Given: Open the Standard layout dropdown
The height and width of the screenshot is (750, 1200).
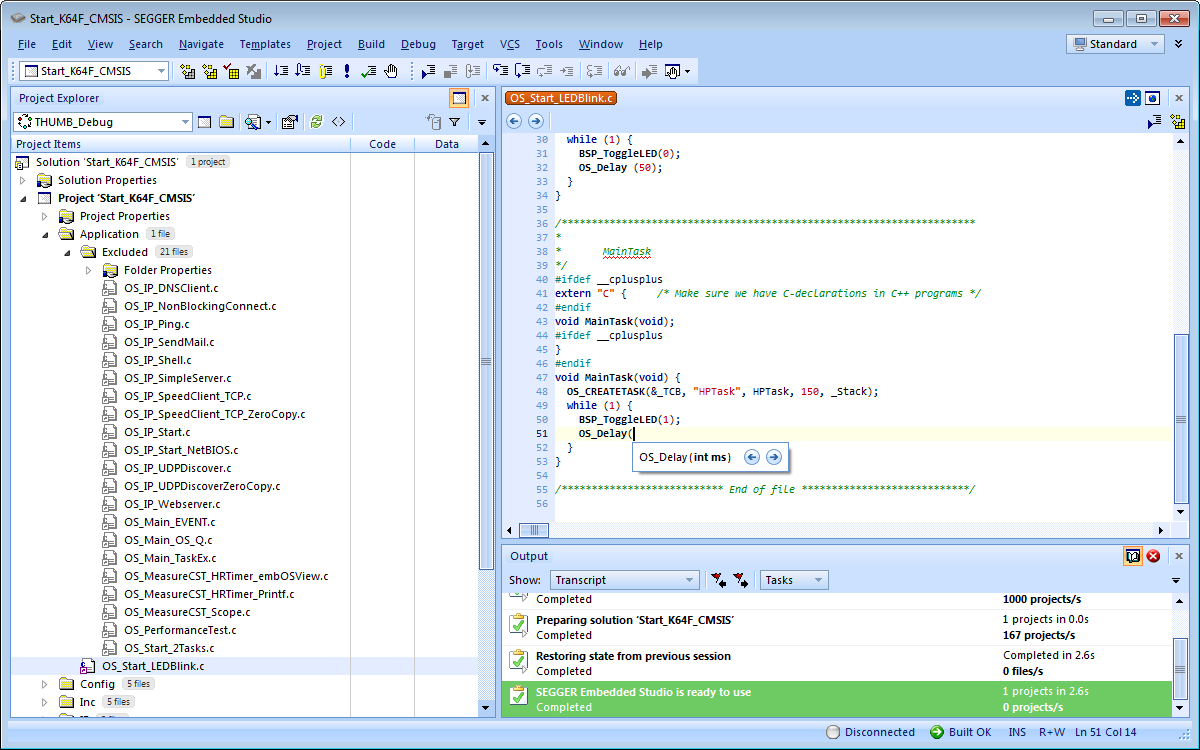Looking at the screenshot, I should click(x=1116, y=44).
